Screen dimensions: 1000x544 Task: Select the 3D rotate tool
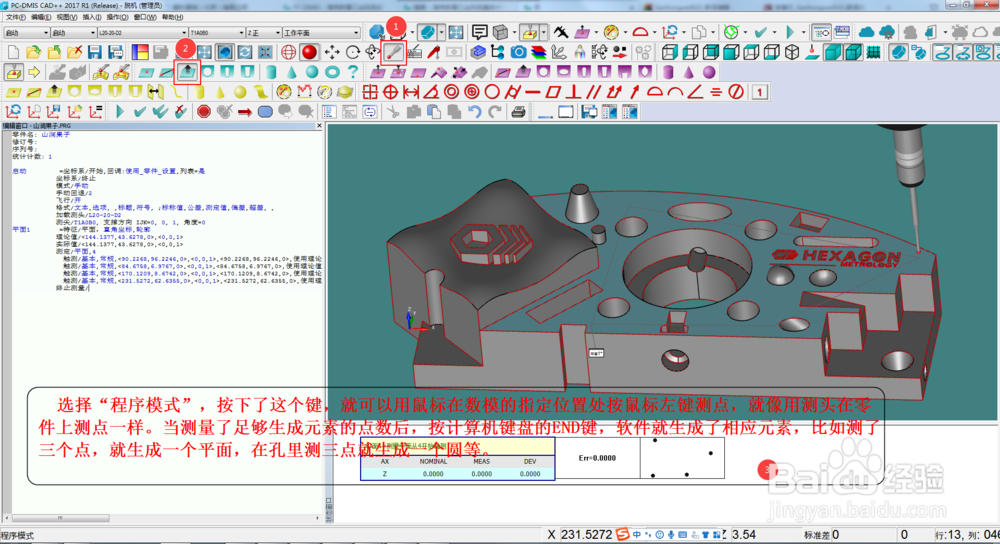coord(372,52)
